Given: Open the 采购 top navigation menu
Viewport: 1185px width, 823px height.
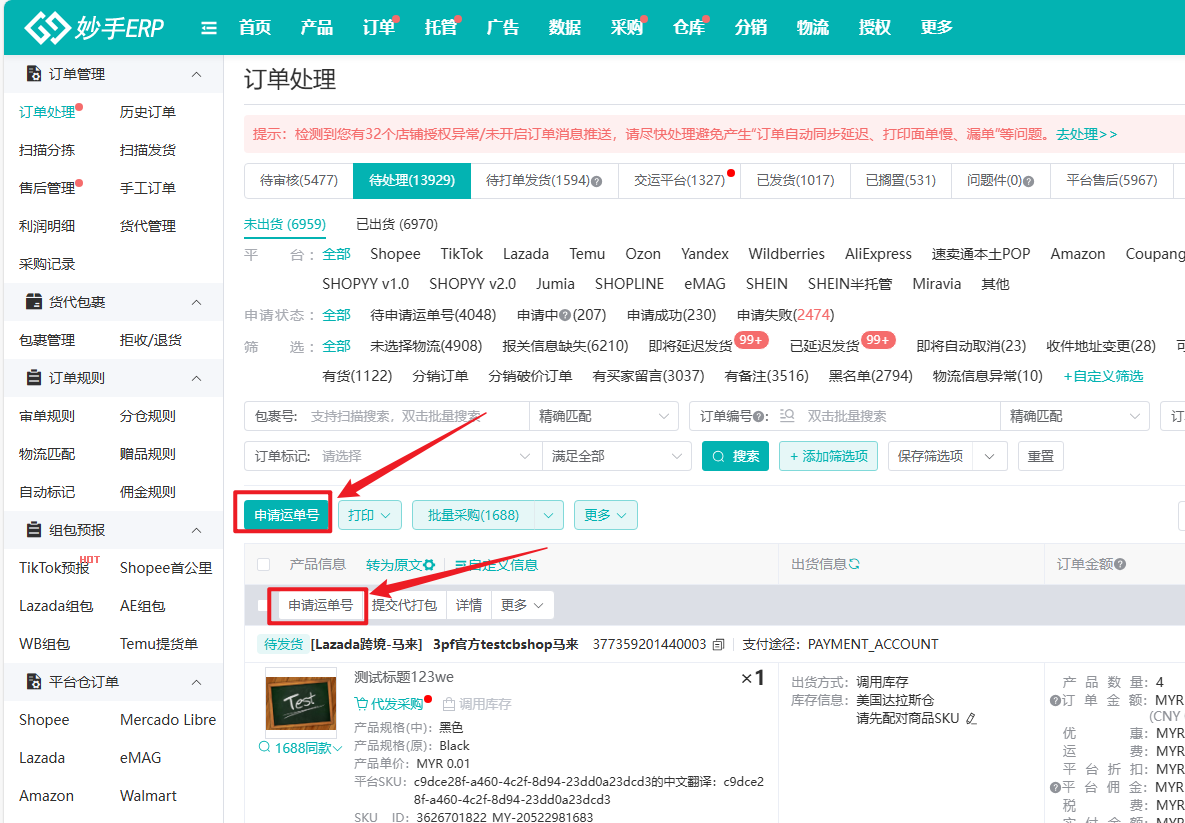Looking at the screenshot, I should pyautogui.click(x=627, y=28).
